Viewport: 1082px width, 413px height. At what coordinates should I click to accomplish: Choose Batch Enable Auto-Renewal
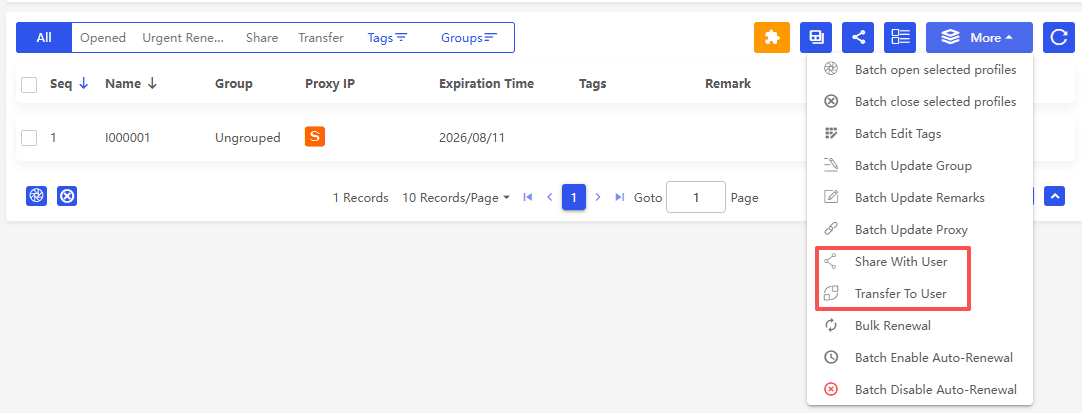click(x=920, y=358)
